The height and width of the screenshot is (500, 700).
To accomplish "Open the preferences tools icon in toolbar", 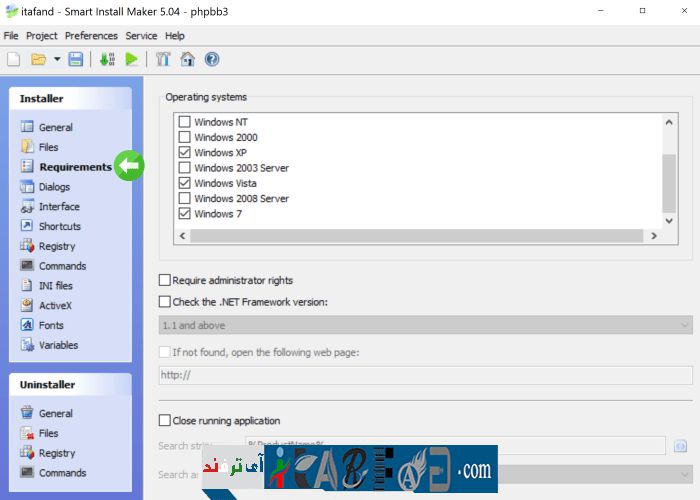I will [x=163, y=60].
